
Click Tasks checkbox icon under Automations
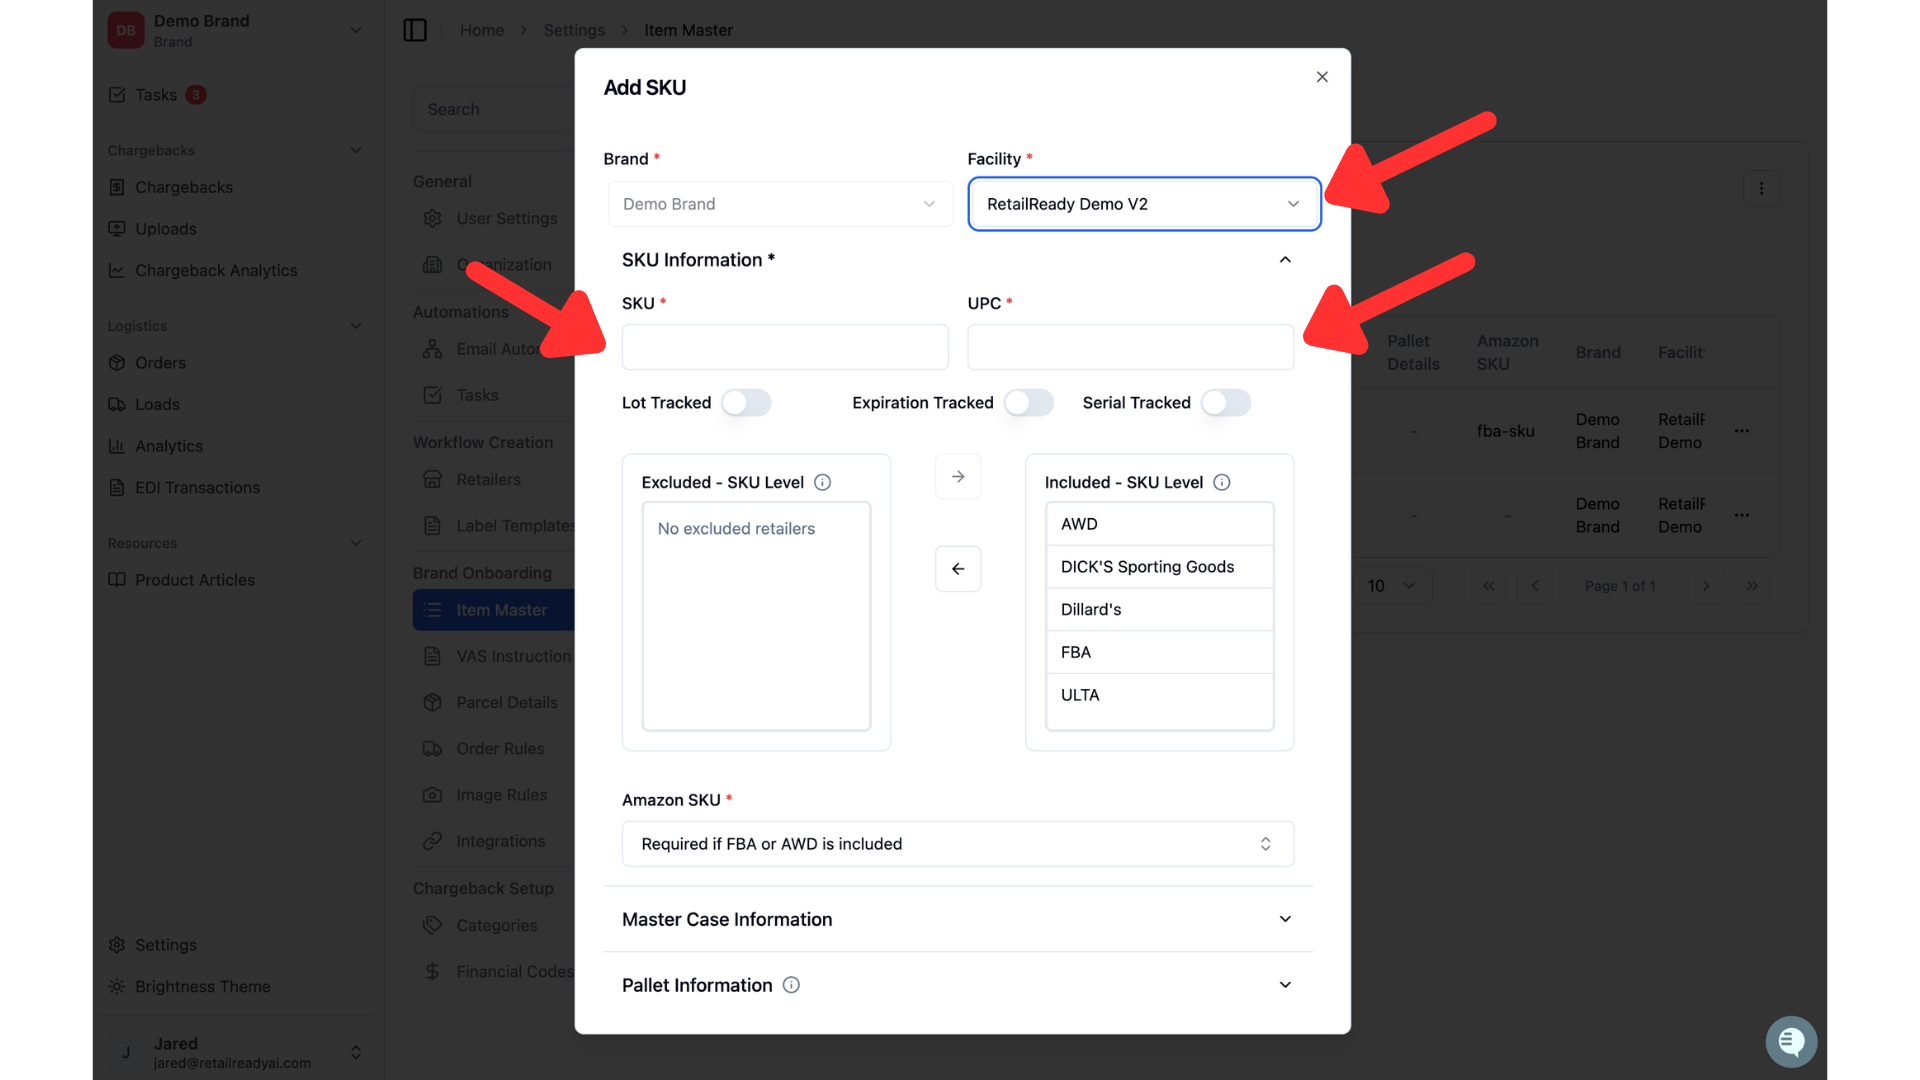432,395
